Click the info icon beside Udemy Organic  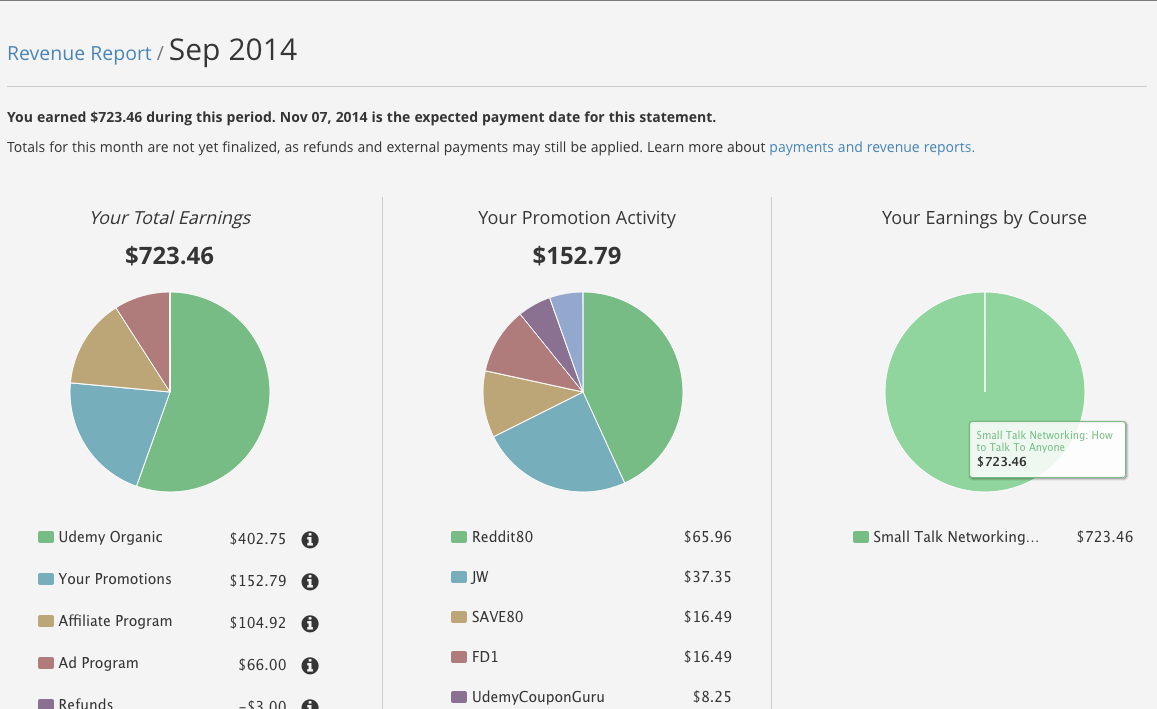click(310, 540)
